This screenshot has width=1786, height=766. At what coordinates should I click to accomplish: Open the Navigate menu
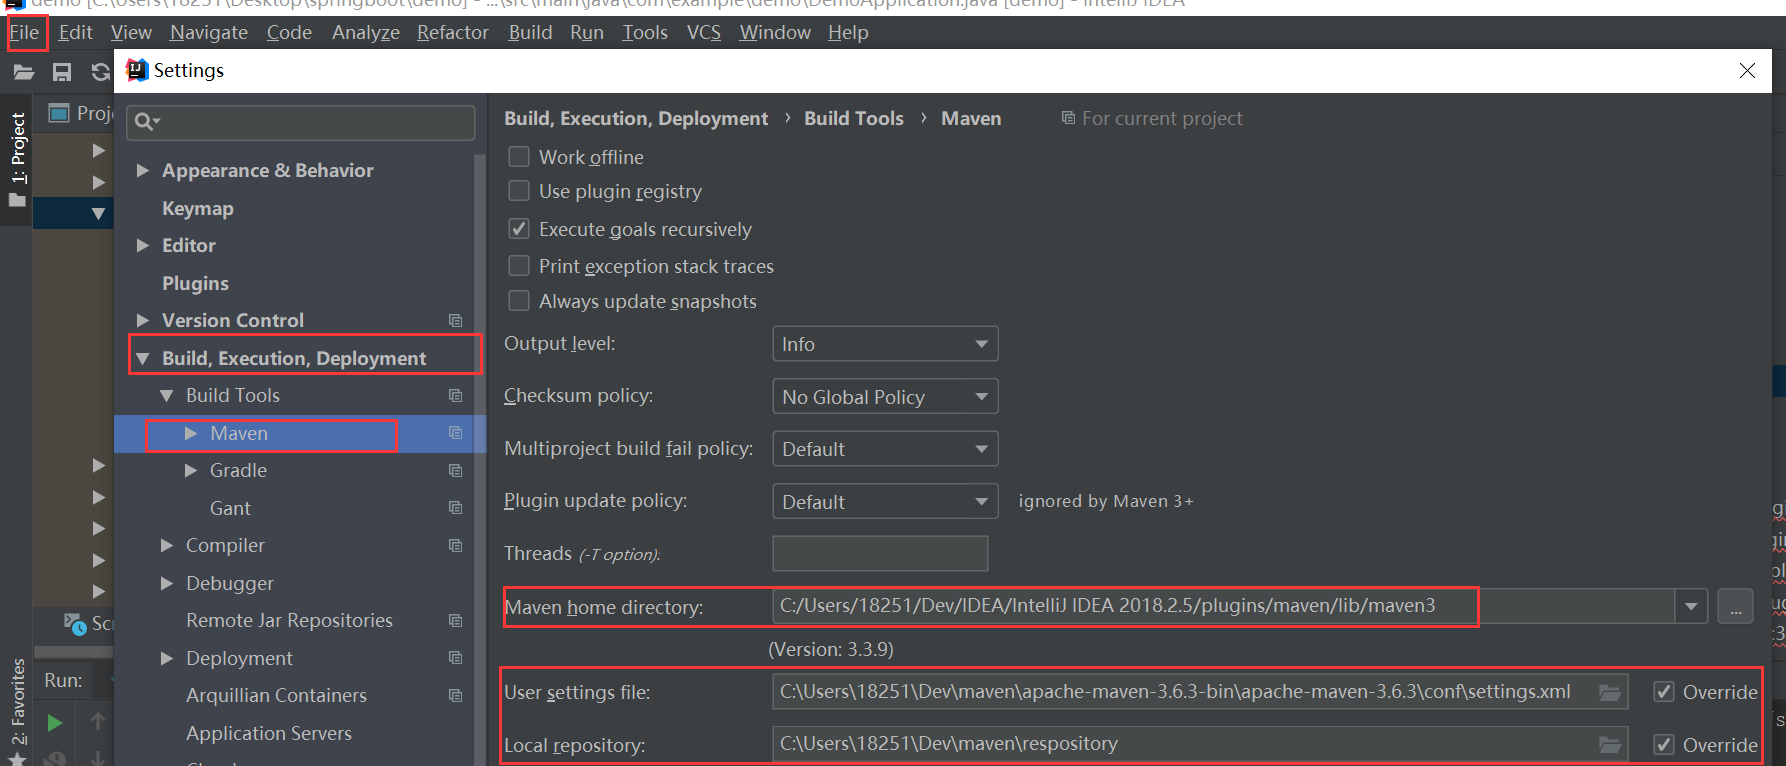(x=209, y=32)
